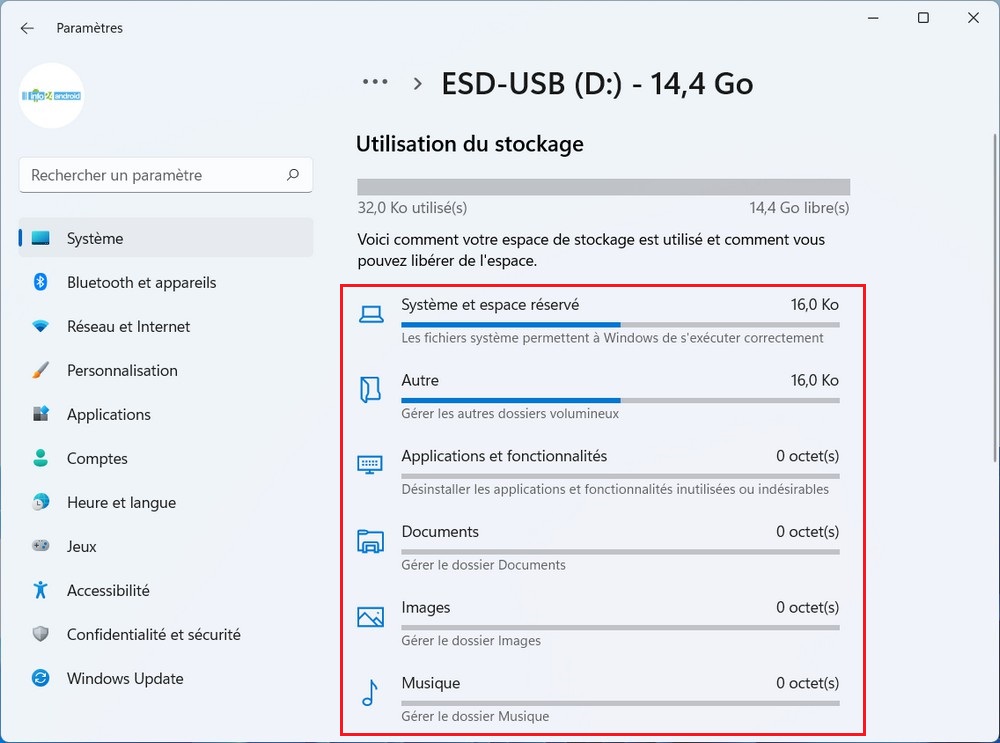Open Accessibilité settings
1000x743 pixels.
tap(166, 590)
